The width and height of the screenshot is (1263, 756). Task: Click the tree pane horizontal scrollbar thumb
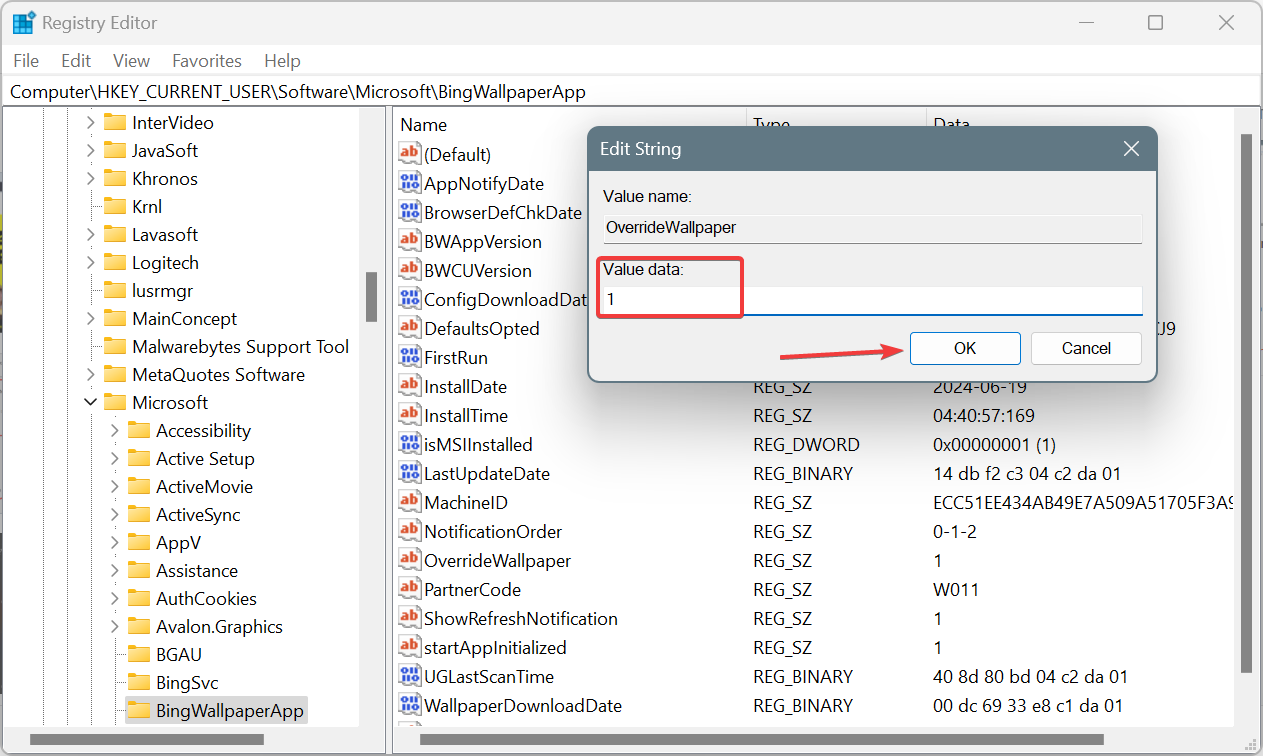pyautogui.click(x=148, y=740)
